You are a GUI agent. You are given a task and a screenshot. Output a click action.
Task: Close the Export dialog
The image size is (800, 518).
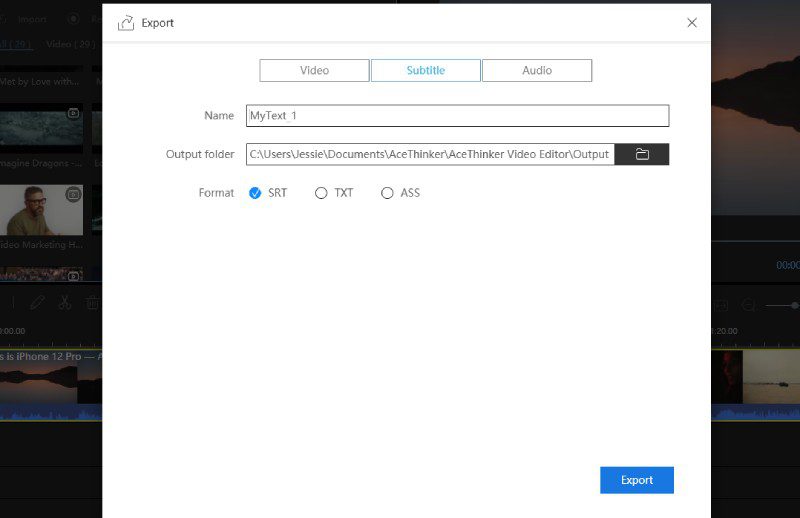point(691,22)
